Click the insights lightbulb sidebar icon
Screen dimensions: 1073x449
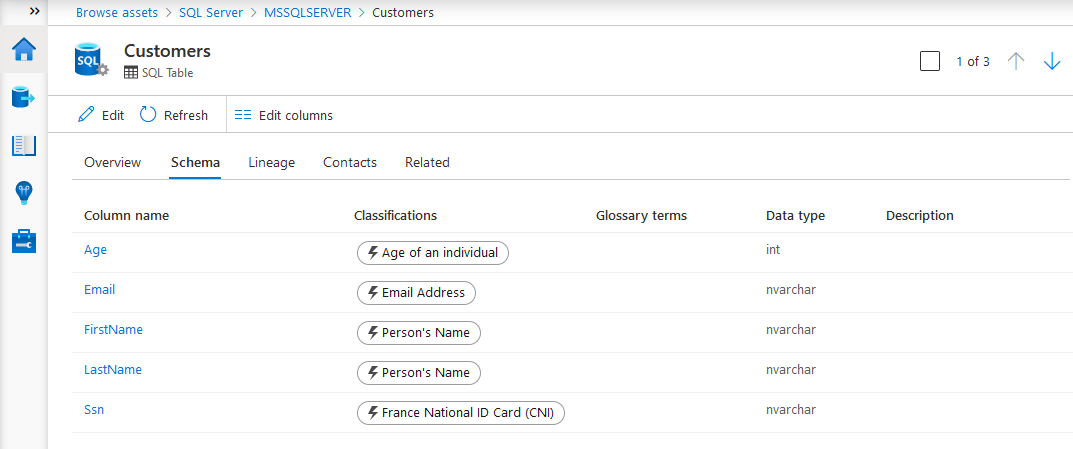pyautogui.click(x=23, y=193)
